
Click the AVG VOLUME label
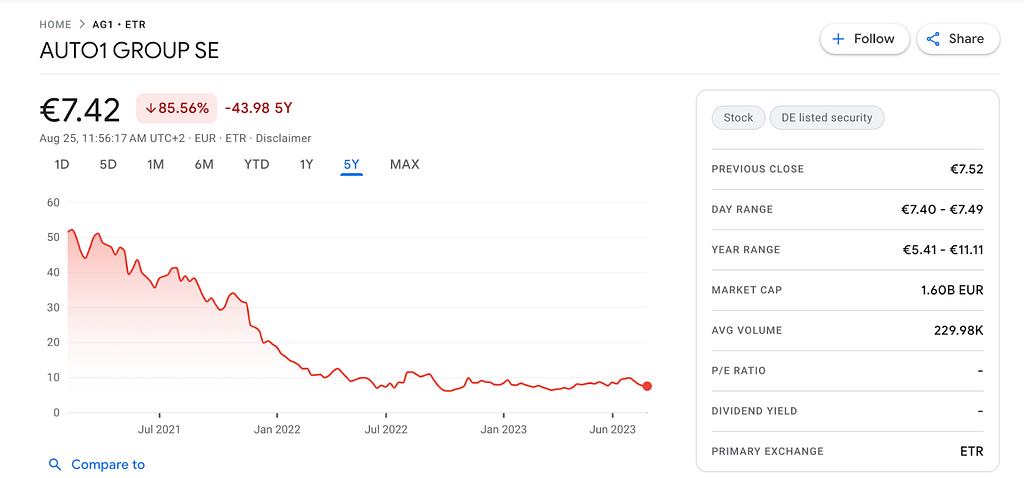tap(746, 330)
